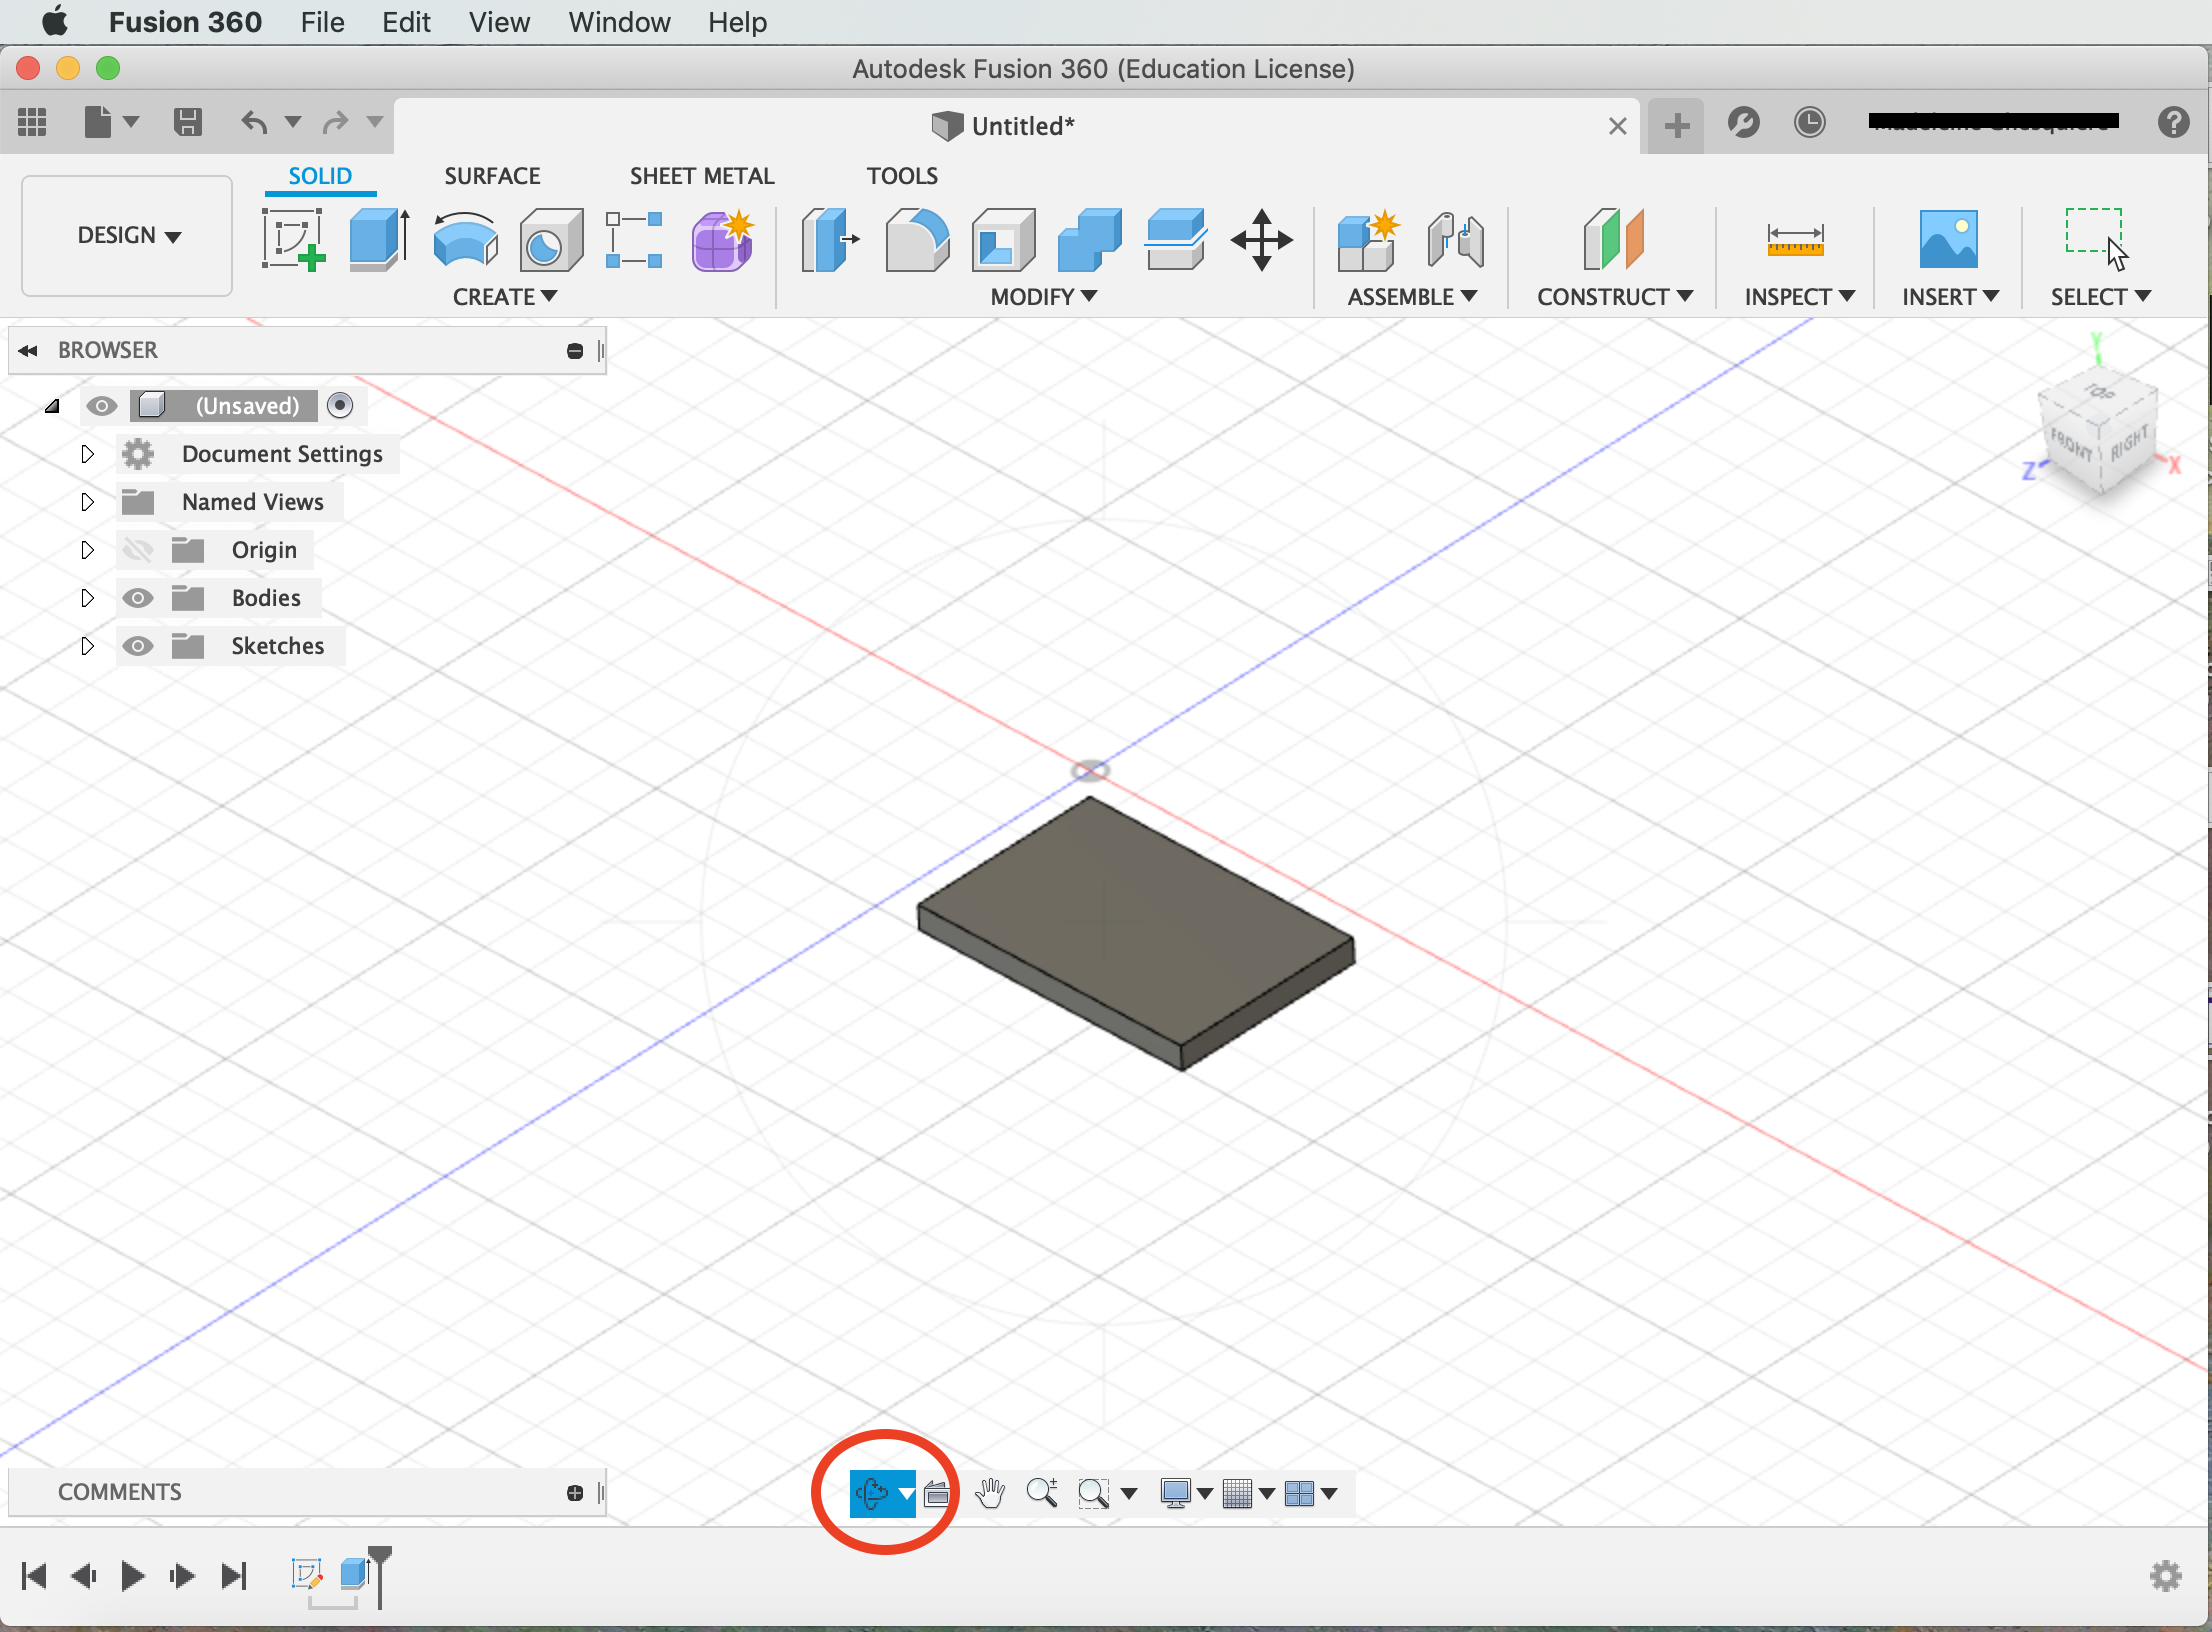This screenshot has width=2212, height=1632.
Task: Click the Save icon
Action: (187, 122)
